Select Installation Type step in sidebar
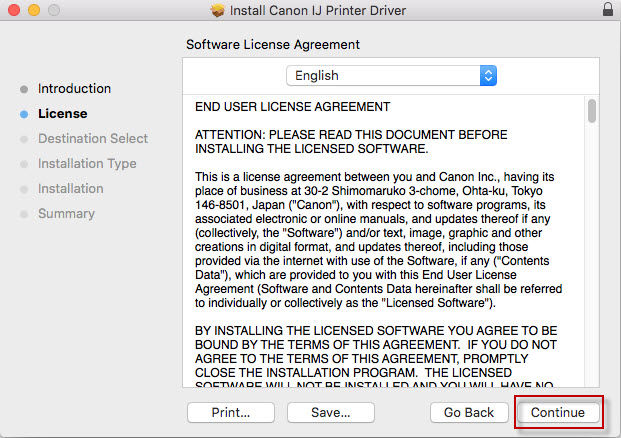Image resolution: width=621 pixels, height=438 pixels. 87,164
